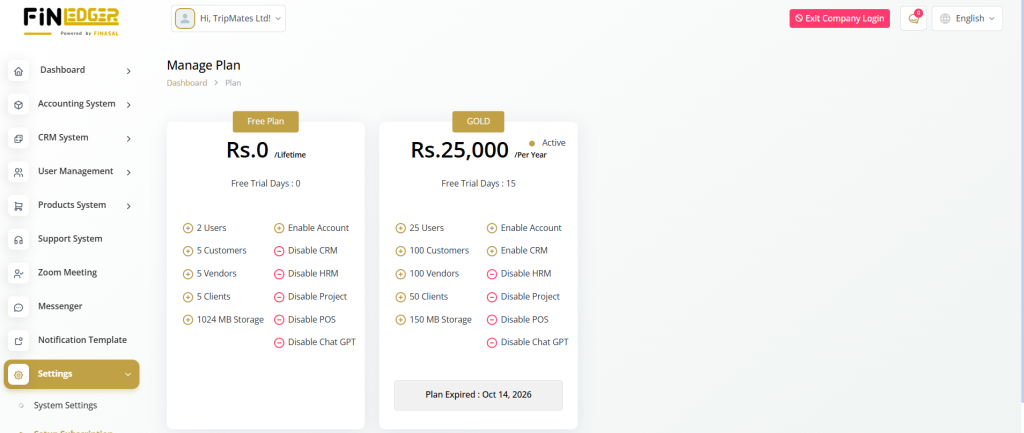Viewport: 1024px width, 433px height.
Task: Follow the Dashboard breadcrumb link
Action: (187, 83)
